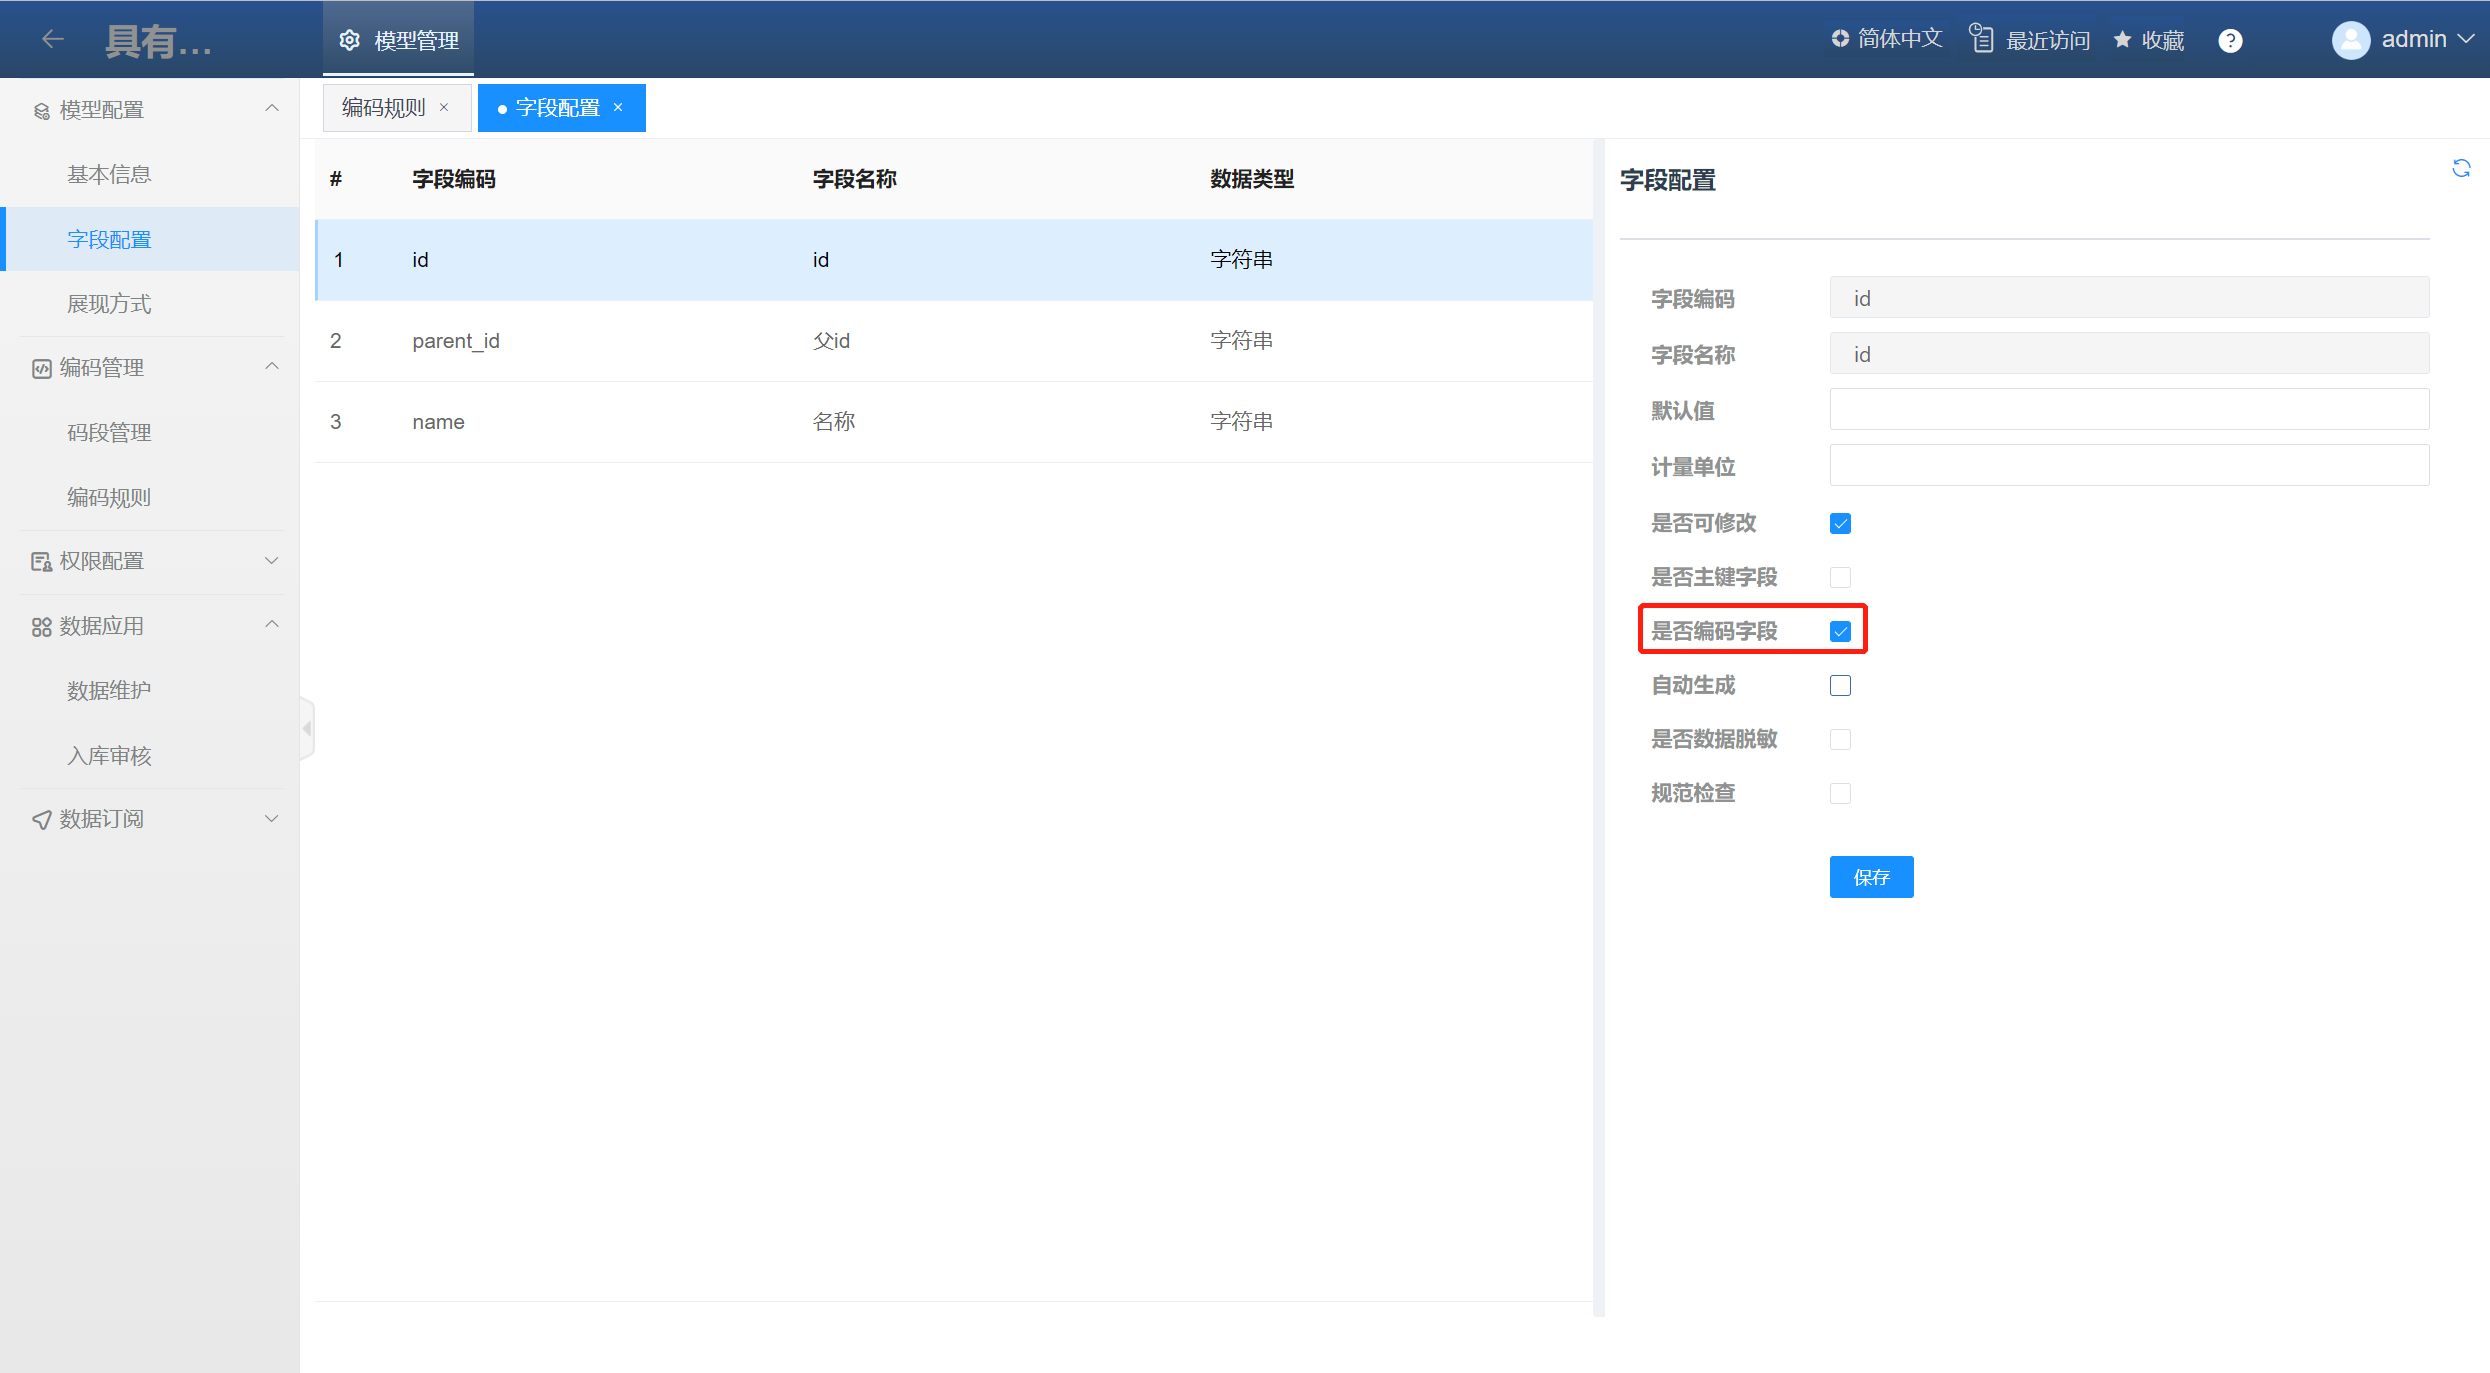
Task: Click the refresh icon in field config panel
Action: coord(2461,168)
